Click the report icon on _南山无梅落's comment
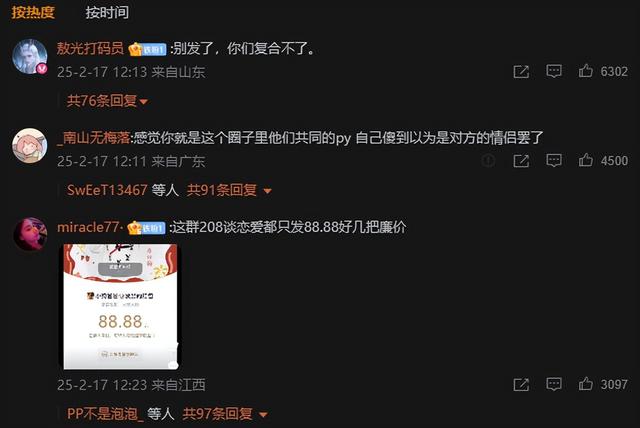 tap(488, 160)
